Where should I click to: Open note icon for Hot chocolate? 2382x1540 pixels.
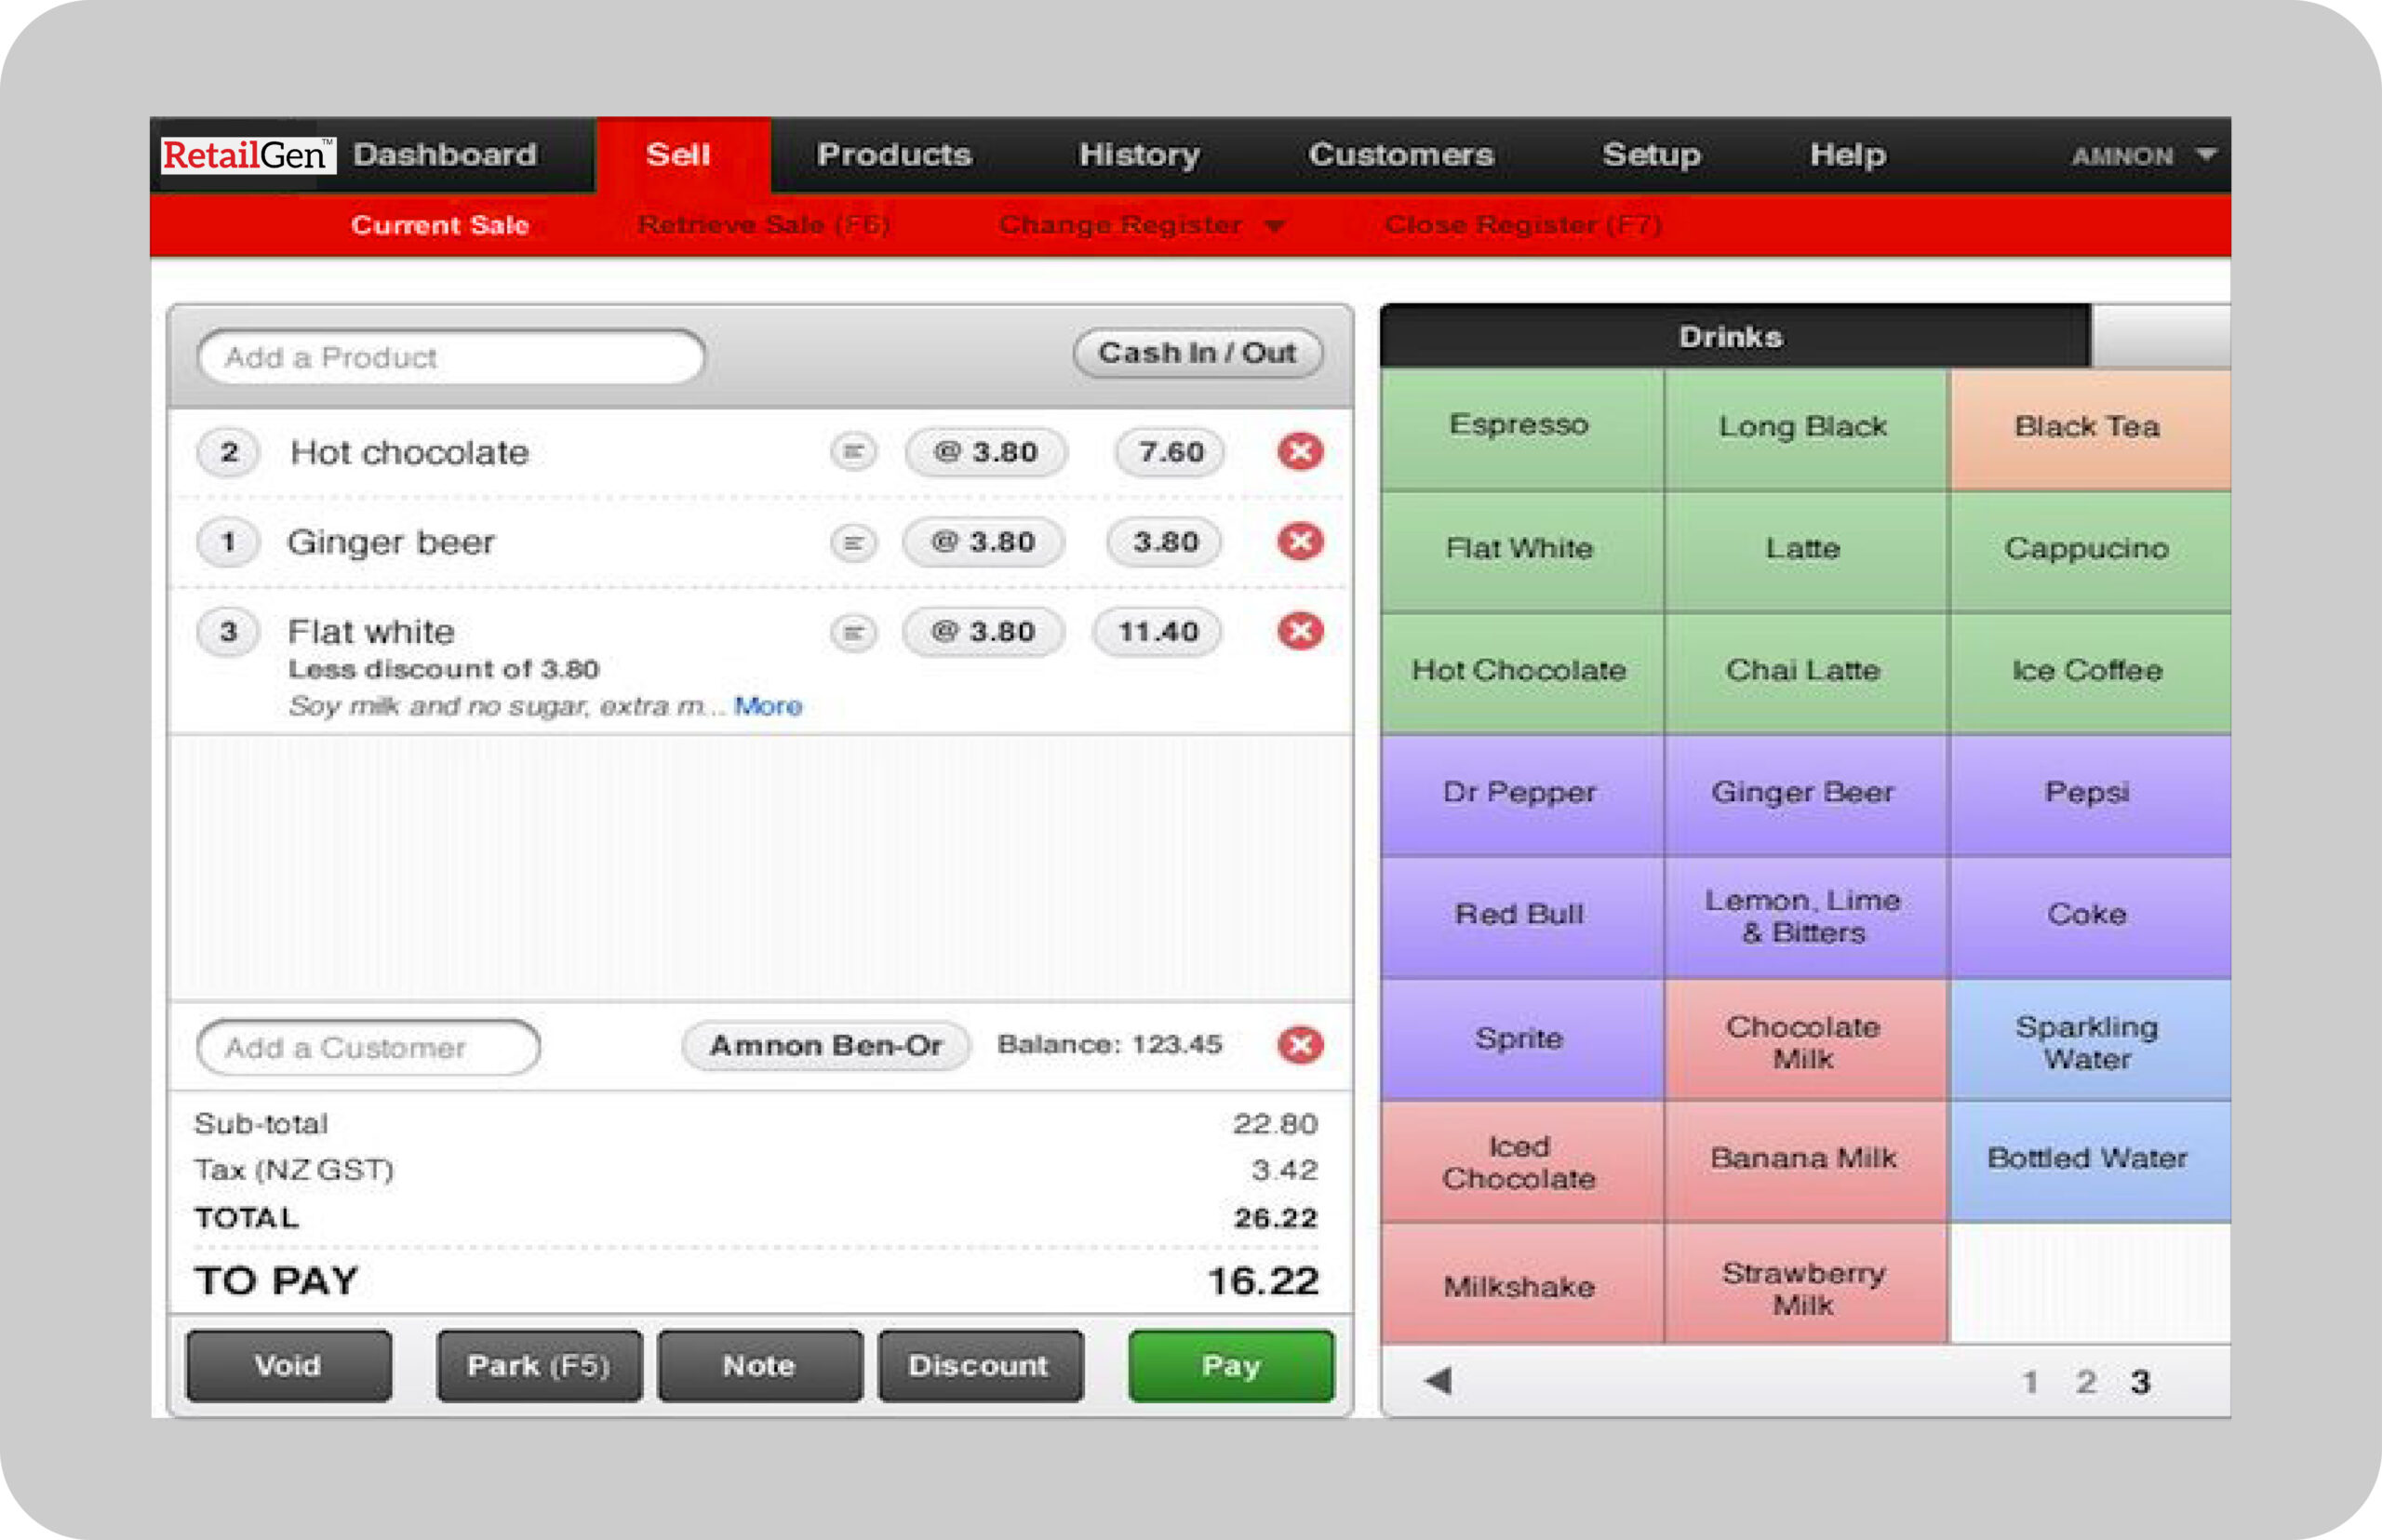pyautogui.click(x=853, y=452)
